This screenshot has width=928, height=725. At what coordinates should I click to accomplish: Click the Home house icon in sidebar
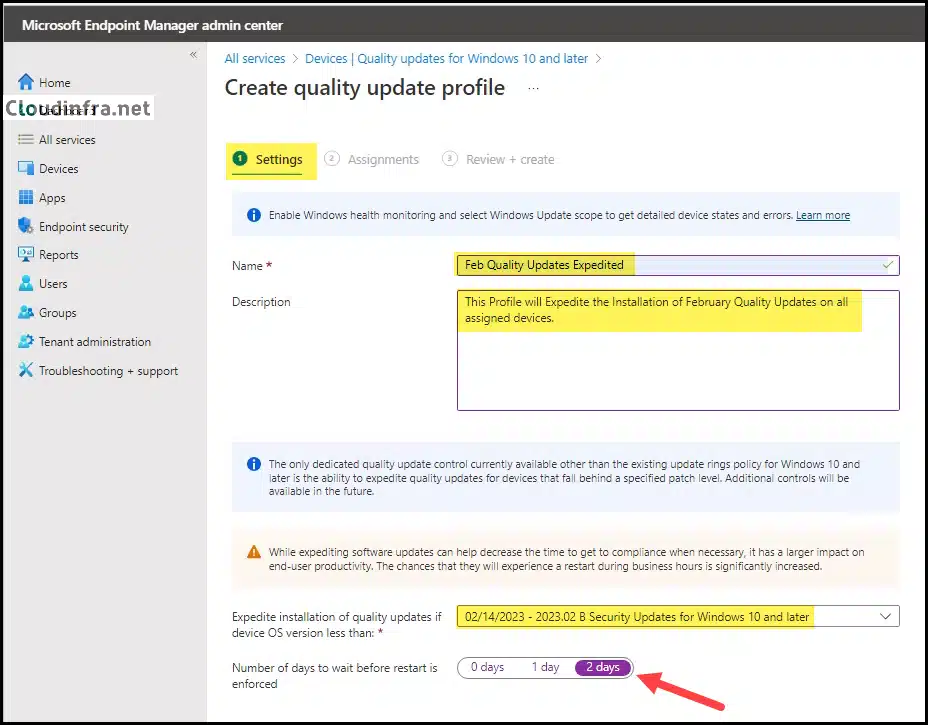[x=25, y=82]
